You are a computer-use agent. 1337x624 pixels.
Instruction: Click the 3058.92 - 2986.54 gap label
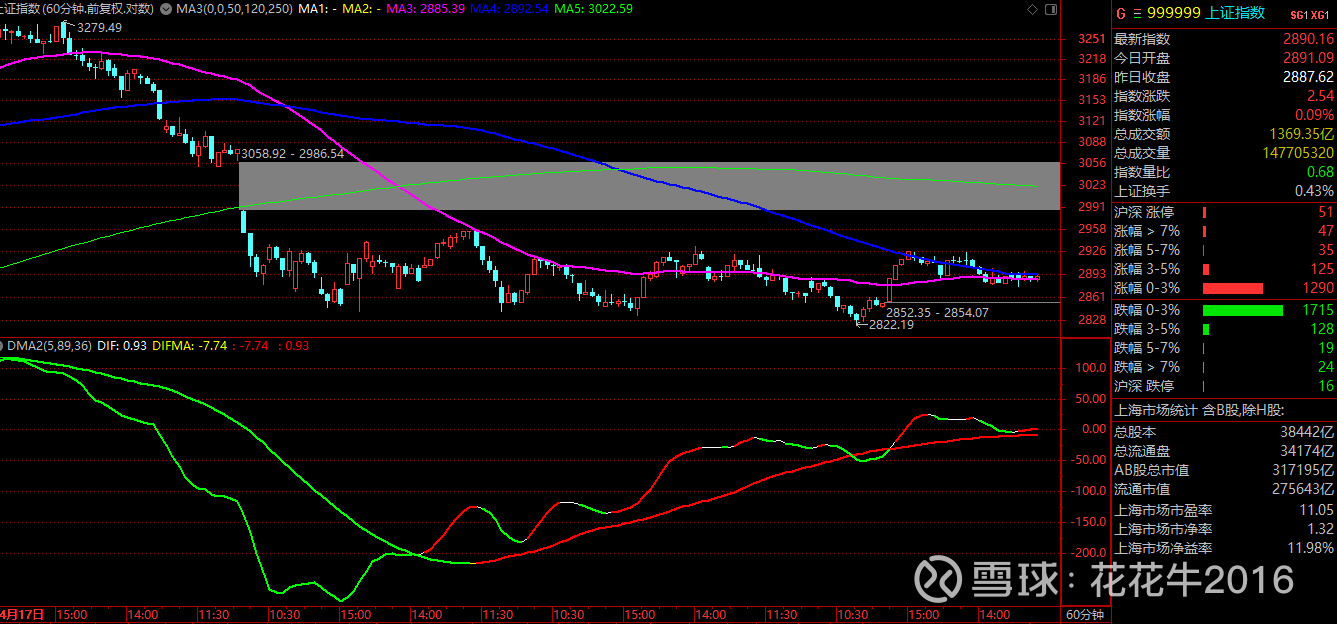(x=291, y=153)
